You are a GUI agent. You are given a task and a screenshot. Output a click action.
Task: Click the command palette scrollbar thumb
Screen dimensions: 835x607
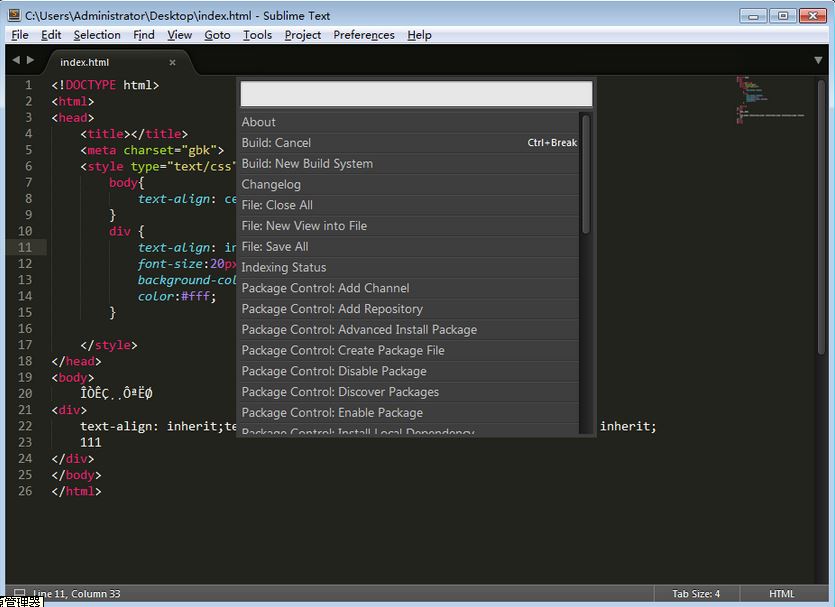coord(586,174)
